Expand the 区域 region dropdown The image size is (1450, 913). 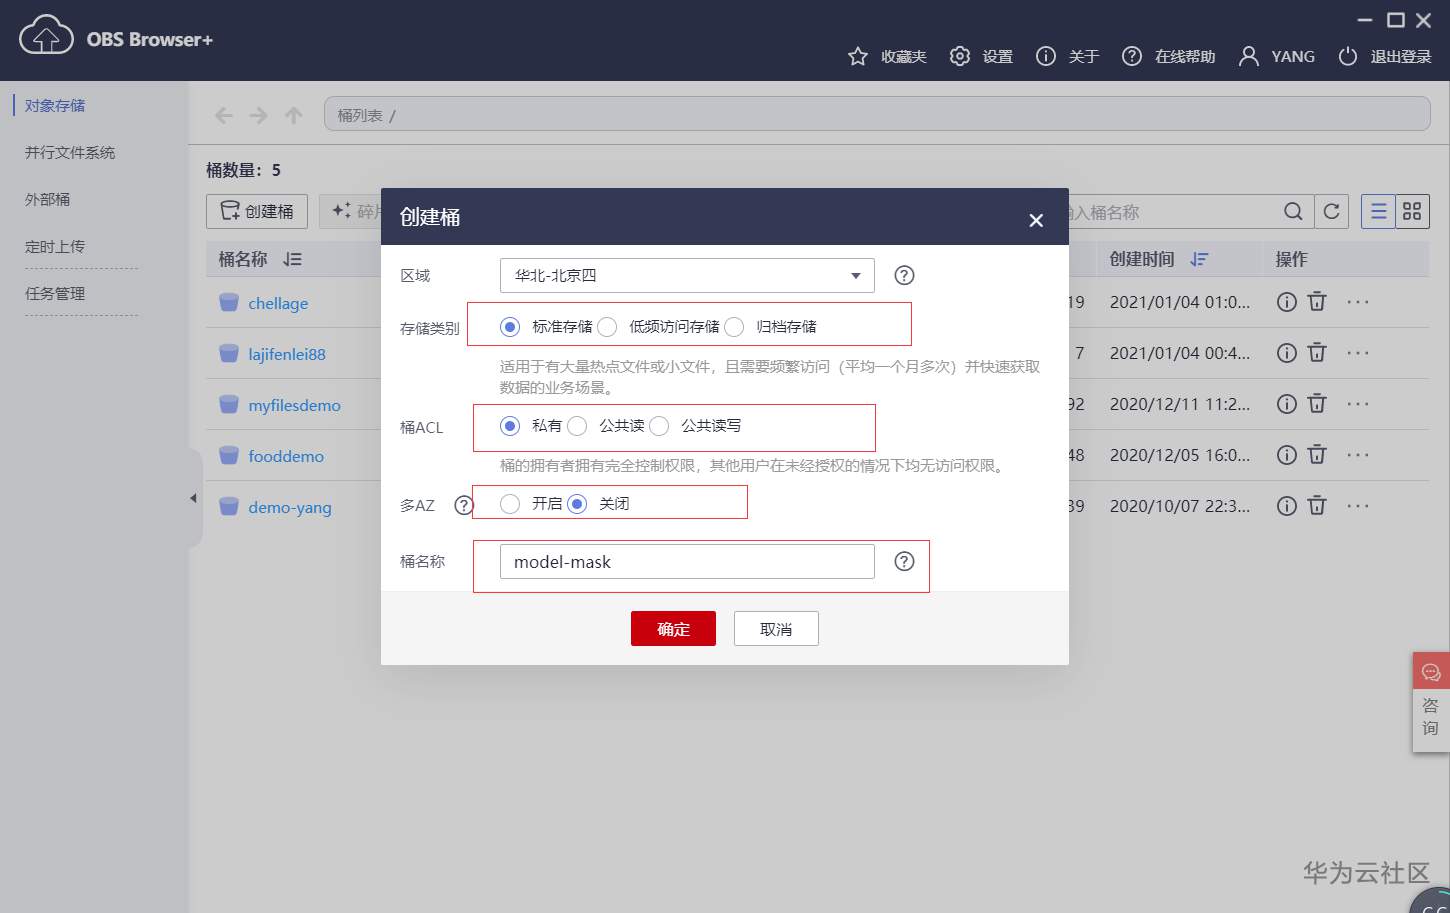coord(687,275)
